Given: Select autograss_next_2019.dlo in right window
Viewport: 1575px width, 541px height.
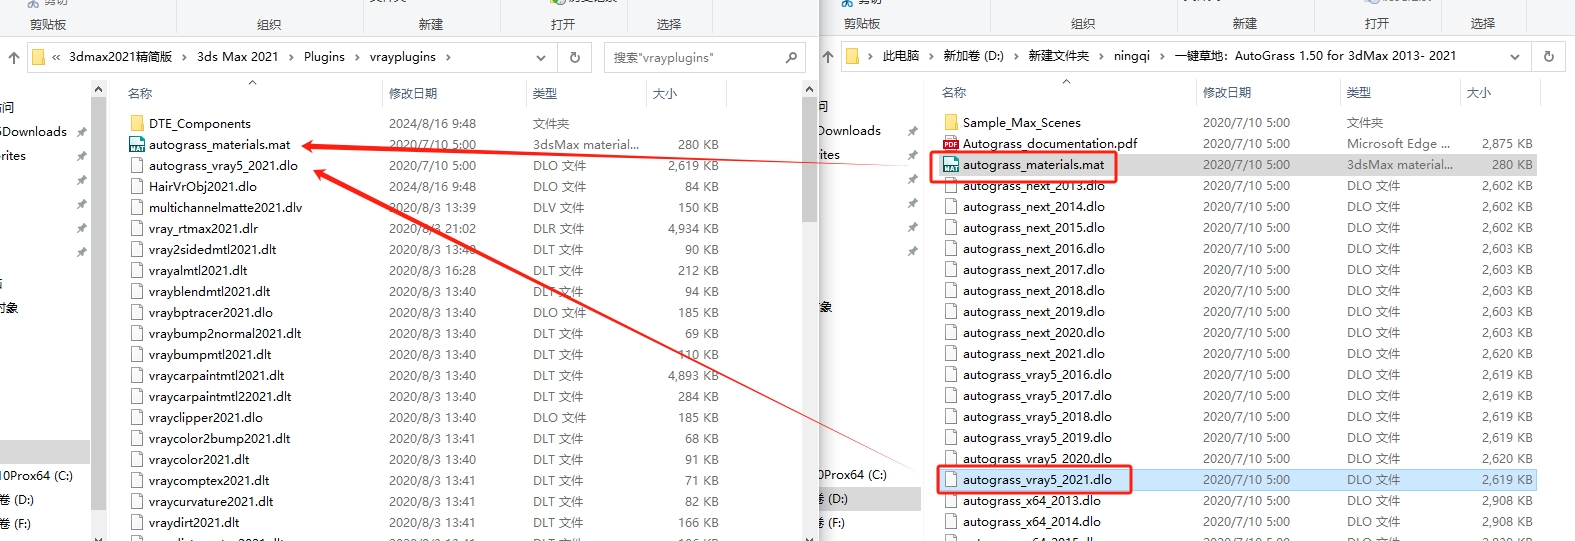Looking at the screenshot, I should [1034, 311].
